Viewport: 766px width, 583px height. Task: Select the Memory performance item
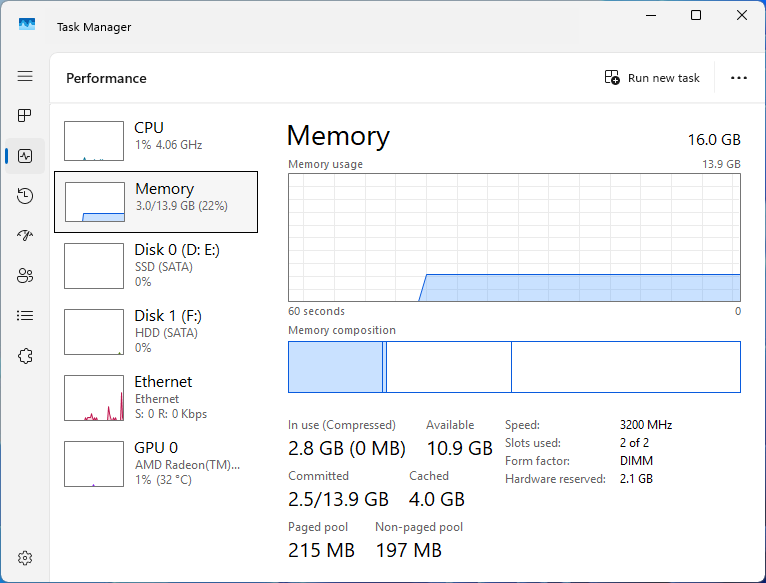point(156,202)
